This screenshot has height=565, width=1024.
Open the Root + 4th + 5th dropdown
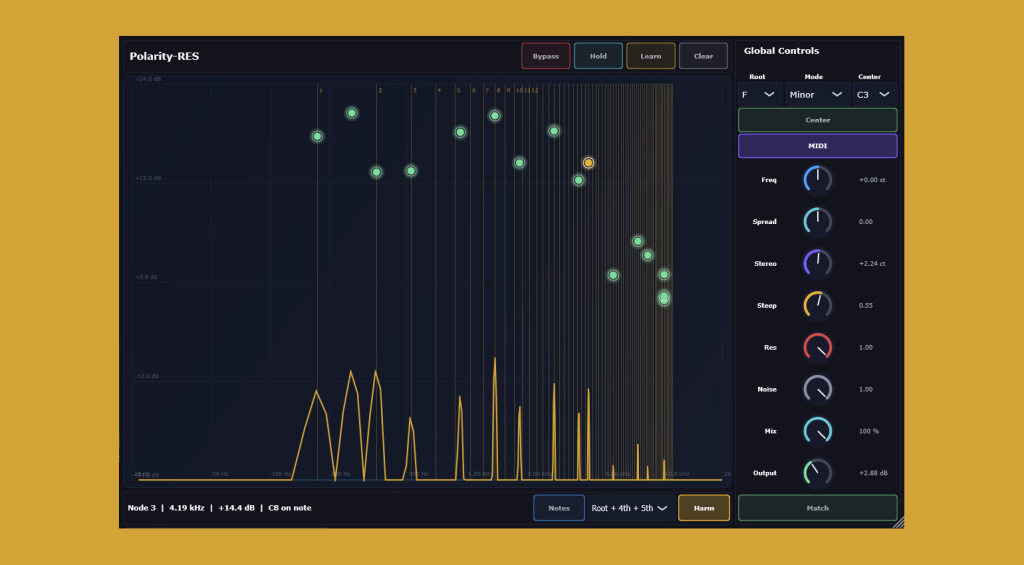630,508
